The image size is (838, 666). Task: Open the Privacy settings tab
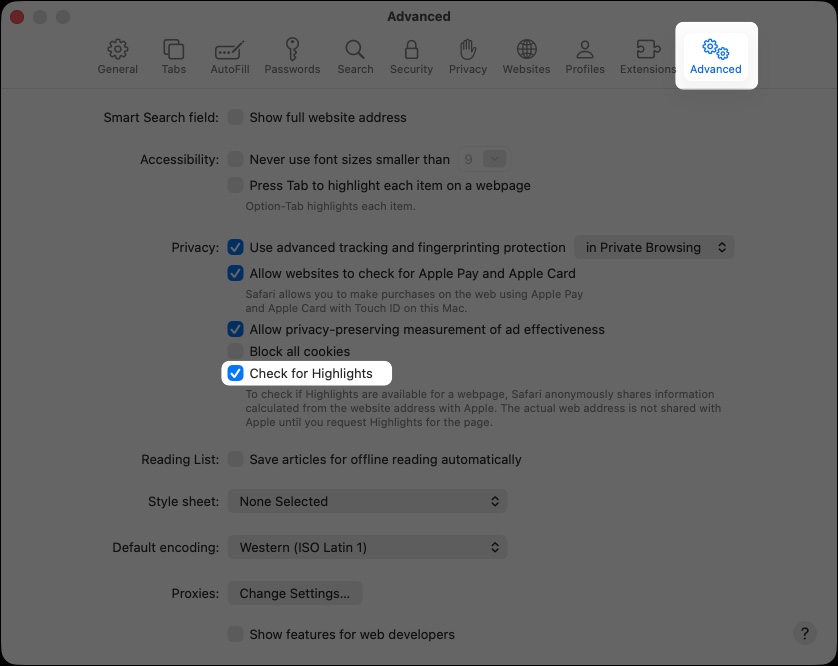pyautogui.click(x=467, y=57)
